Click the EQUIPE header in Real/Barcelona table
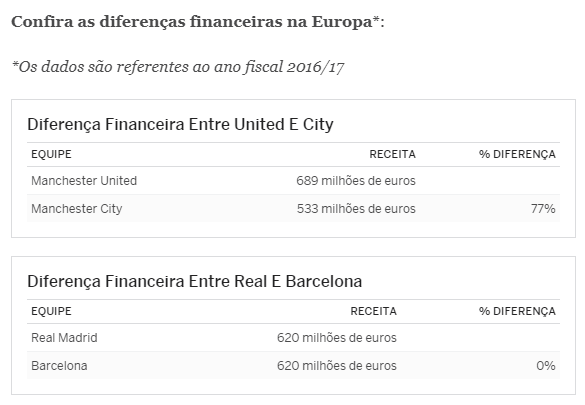 click(x=51, y=311)
